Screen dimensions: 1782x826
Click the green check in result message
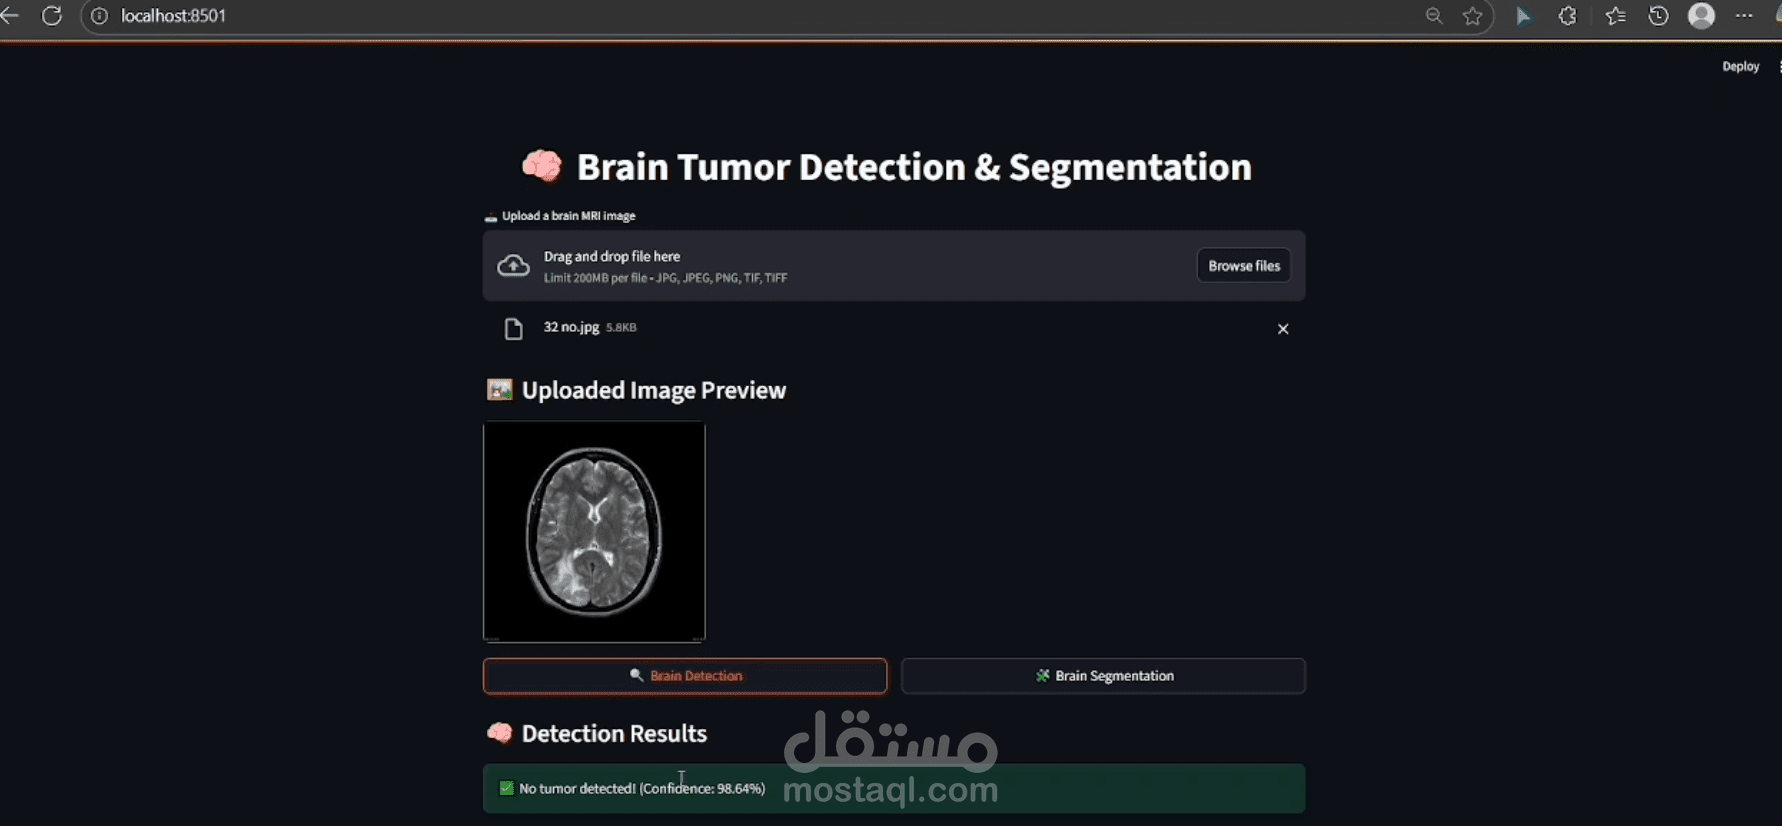tap(506, 788)
